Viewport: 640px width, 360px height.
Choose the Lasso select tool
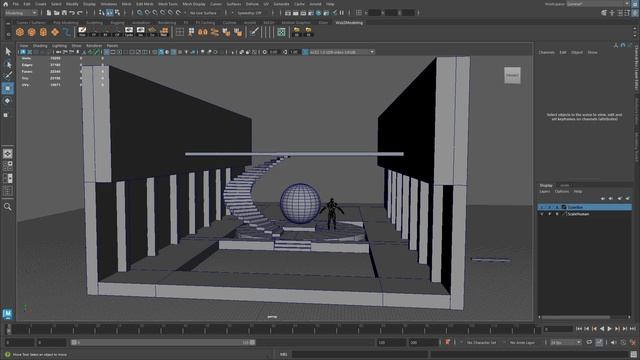pyautogui.click(x=8, y=64)
